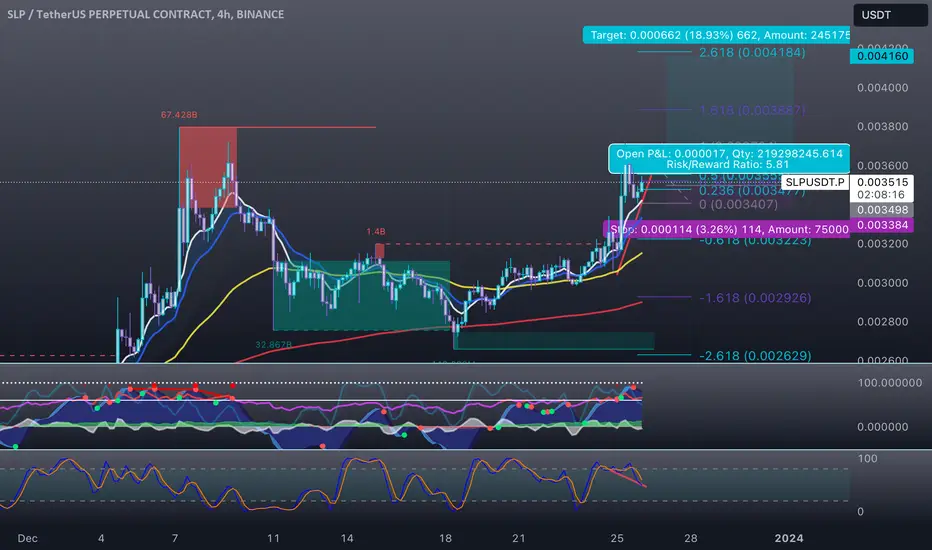Click date 25 on the time axis
The width and height of the screenshot is (932, 550).
point(617,538)
